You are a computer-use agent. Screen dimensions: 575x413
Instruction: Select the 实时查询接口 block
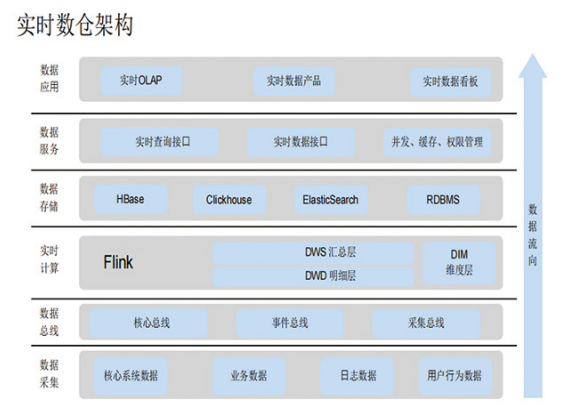[x=160, y=142]
